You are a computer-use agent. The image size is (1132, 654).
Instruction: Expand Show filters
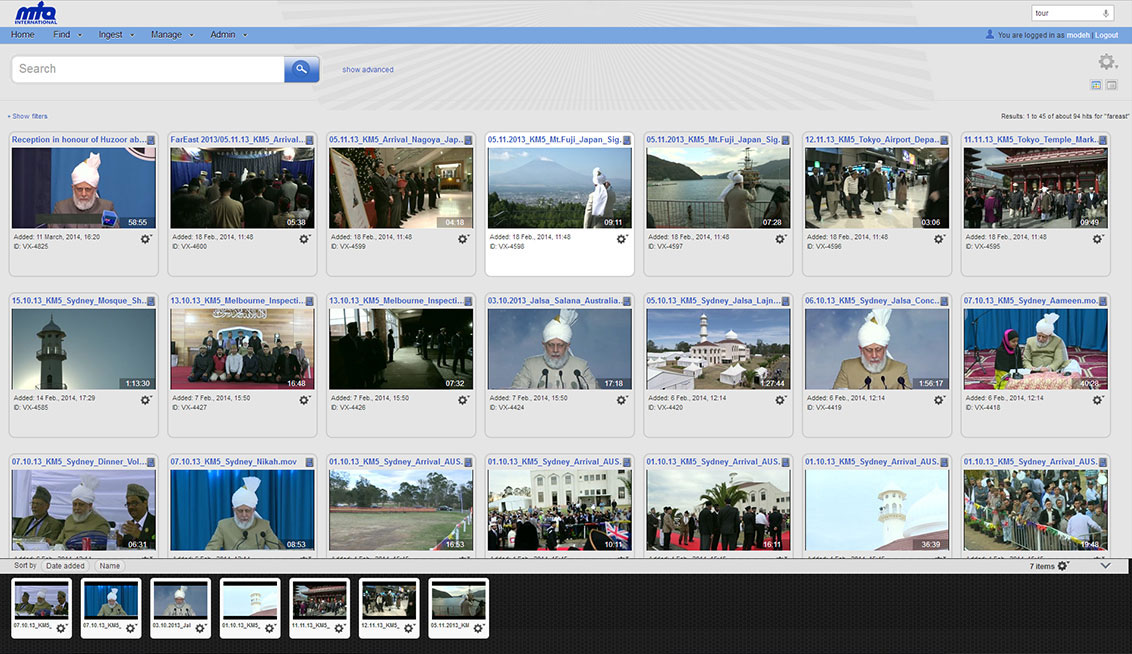click(x=27, y=116)
